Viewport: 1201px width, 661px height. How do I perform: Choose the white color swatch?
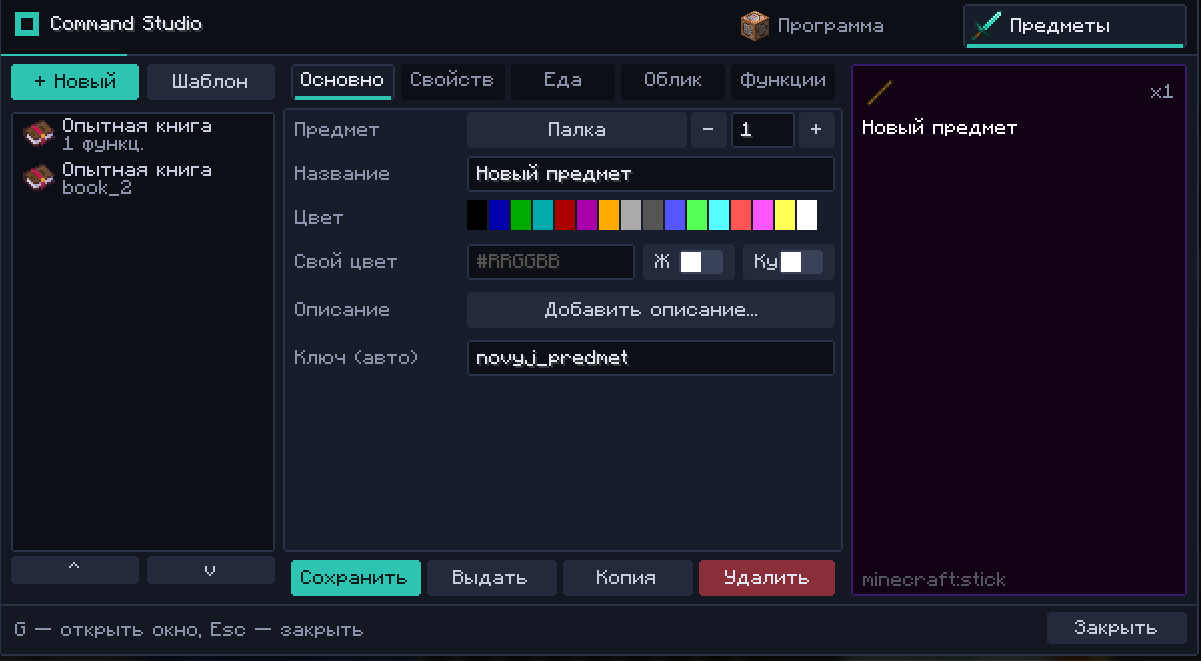807,215
